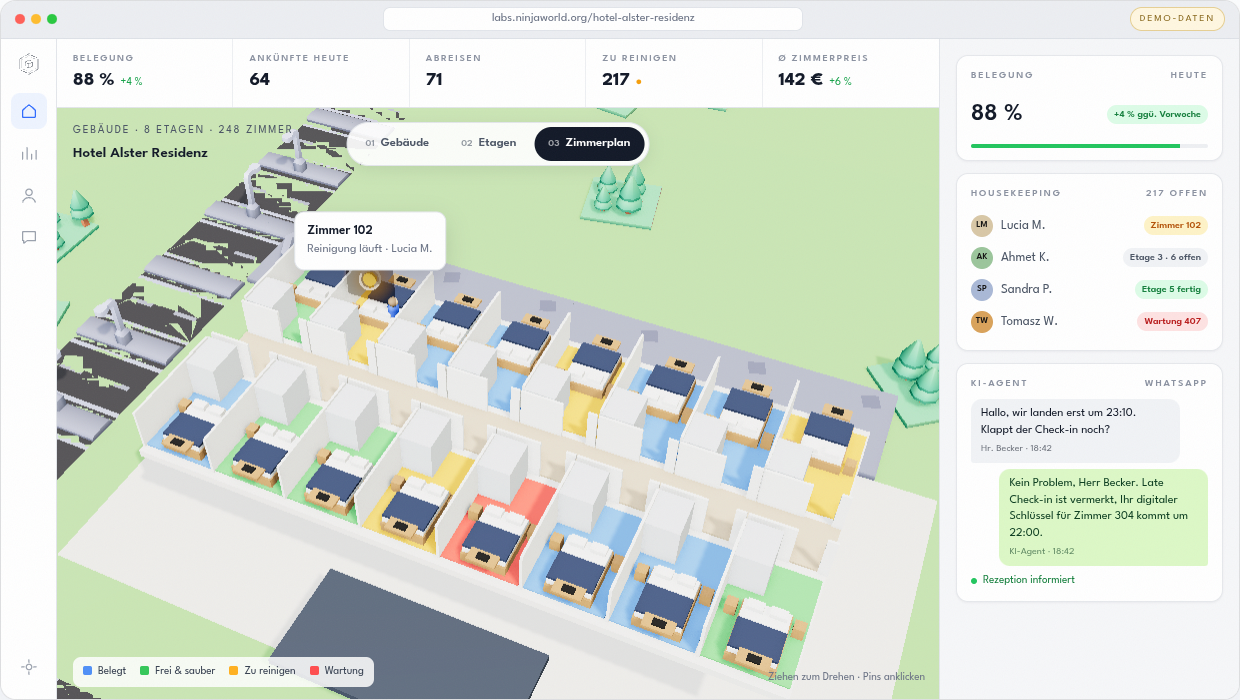
Task: Click the AK avatar for Ahmet K.
Action: click(x=982, y=257)
